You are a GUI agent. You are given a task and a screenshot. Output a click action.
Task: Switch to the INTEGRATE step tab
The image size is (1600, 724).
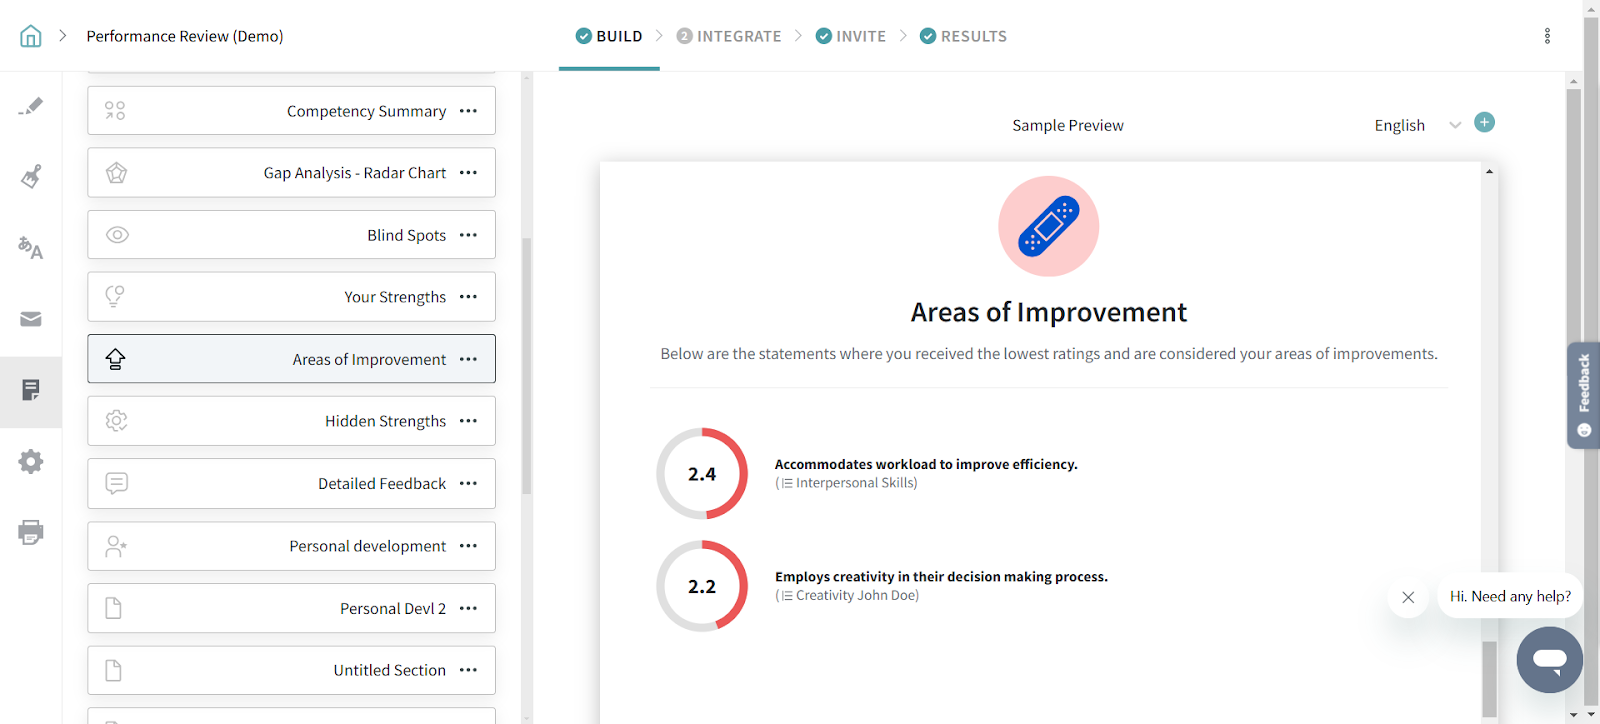(729, 36)
